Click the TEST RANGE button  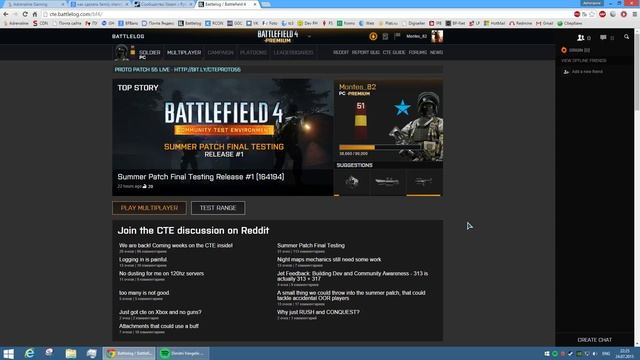[x=218, y=208]
